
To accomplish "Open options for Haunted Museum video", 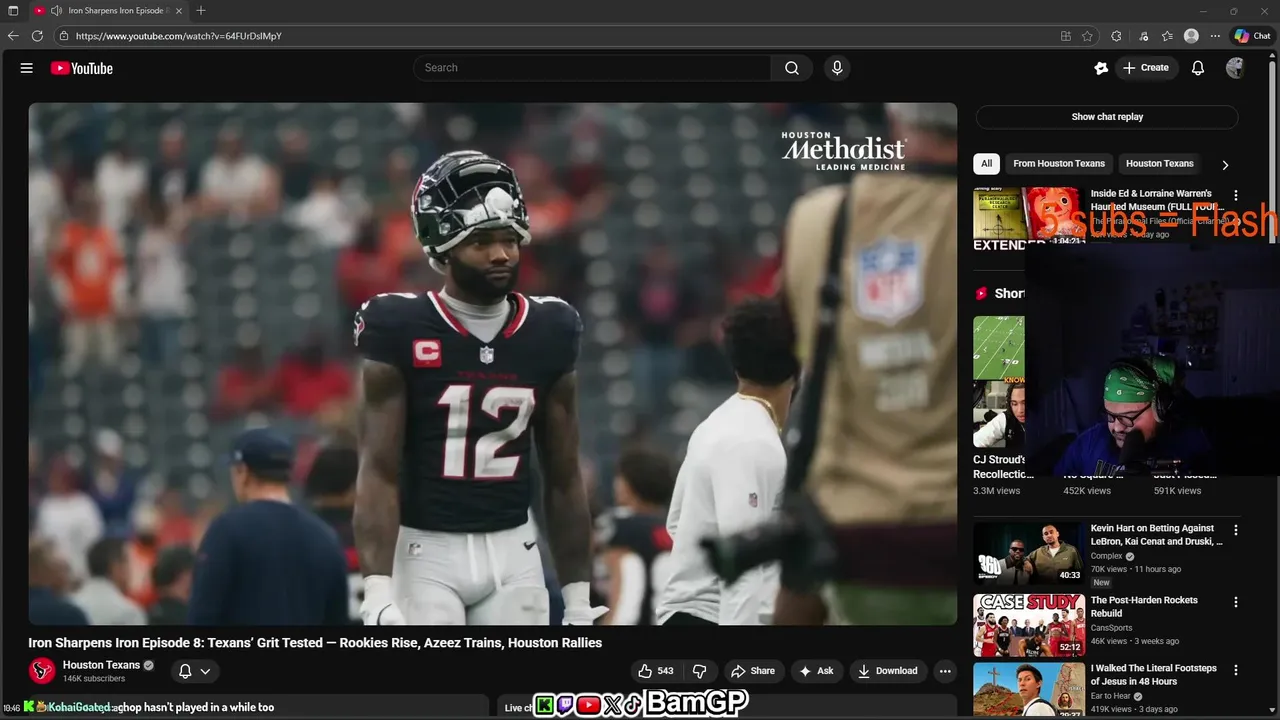I will (1236, 196).
